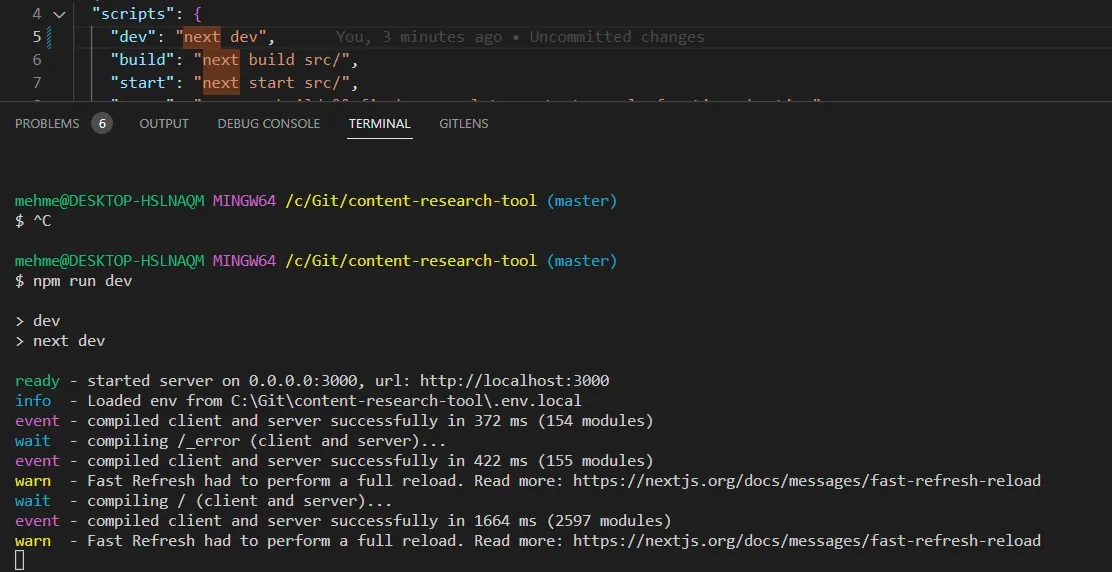Click line number 7 in the gutter
This screenshot has height=572, width=1112.
[37, 82]
